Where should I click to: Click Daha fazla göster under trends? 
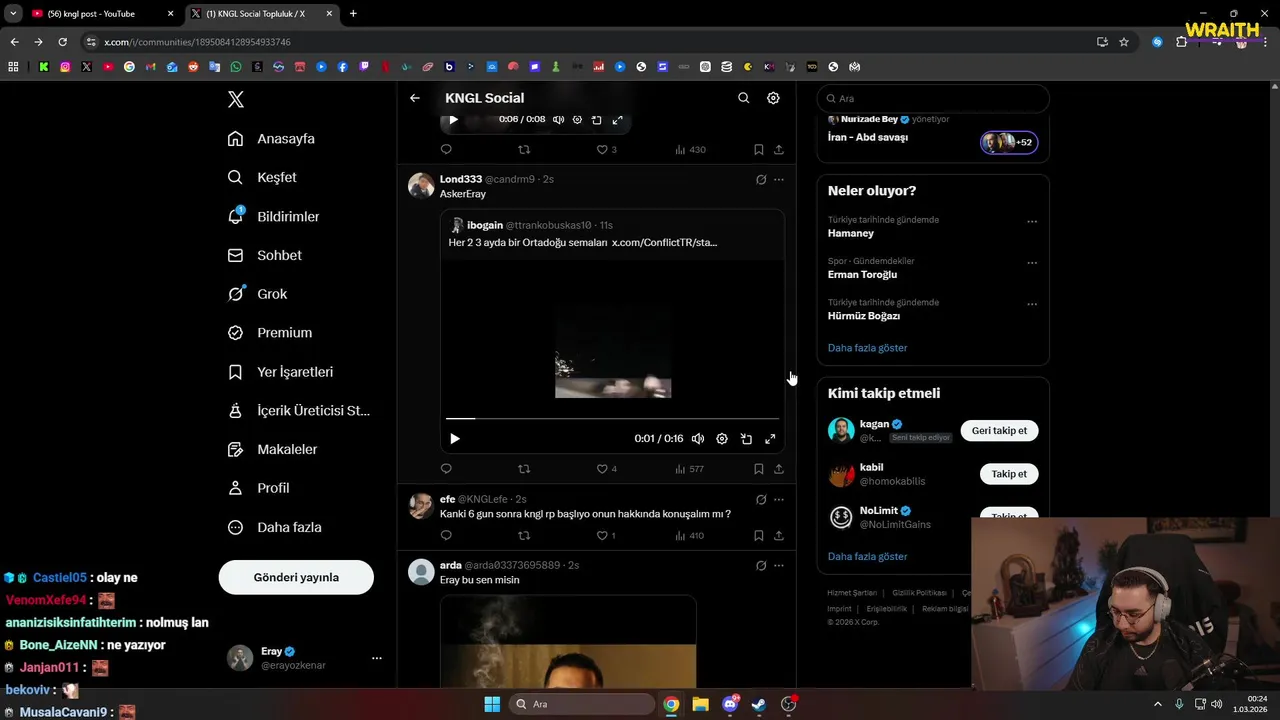pos(867,348)
